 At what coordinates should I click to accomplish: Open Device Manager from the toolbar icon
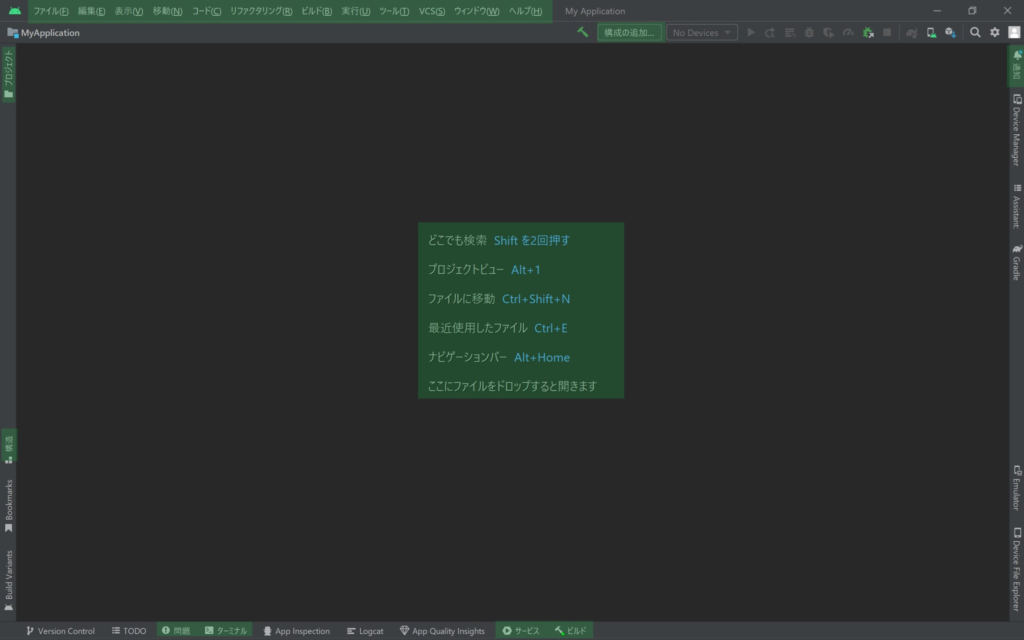tap(931, 33)
